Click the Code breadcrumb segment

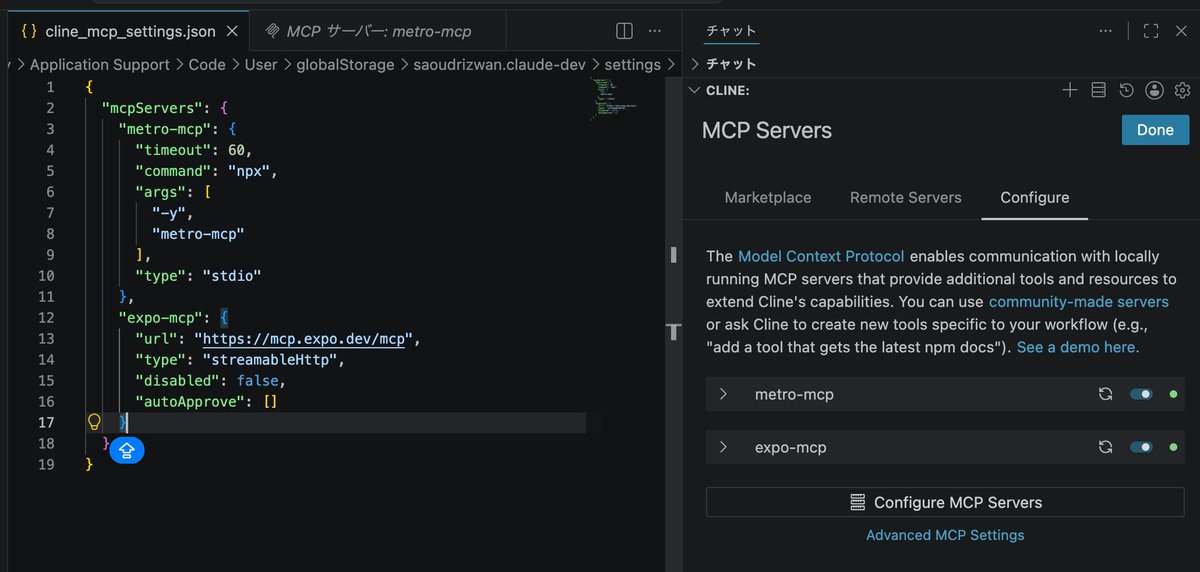207,64
